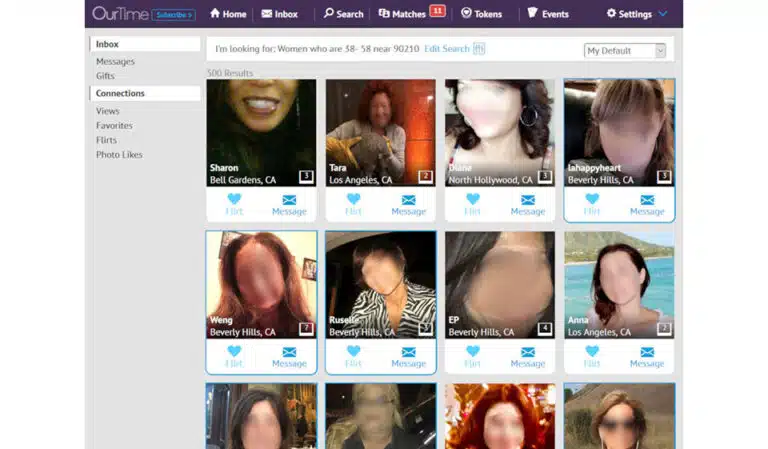This screenshot has height=449, width=768.
Task: Click the Edit Search link
Action: pos(446,49)
